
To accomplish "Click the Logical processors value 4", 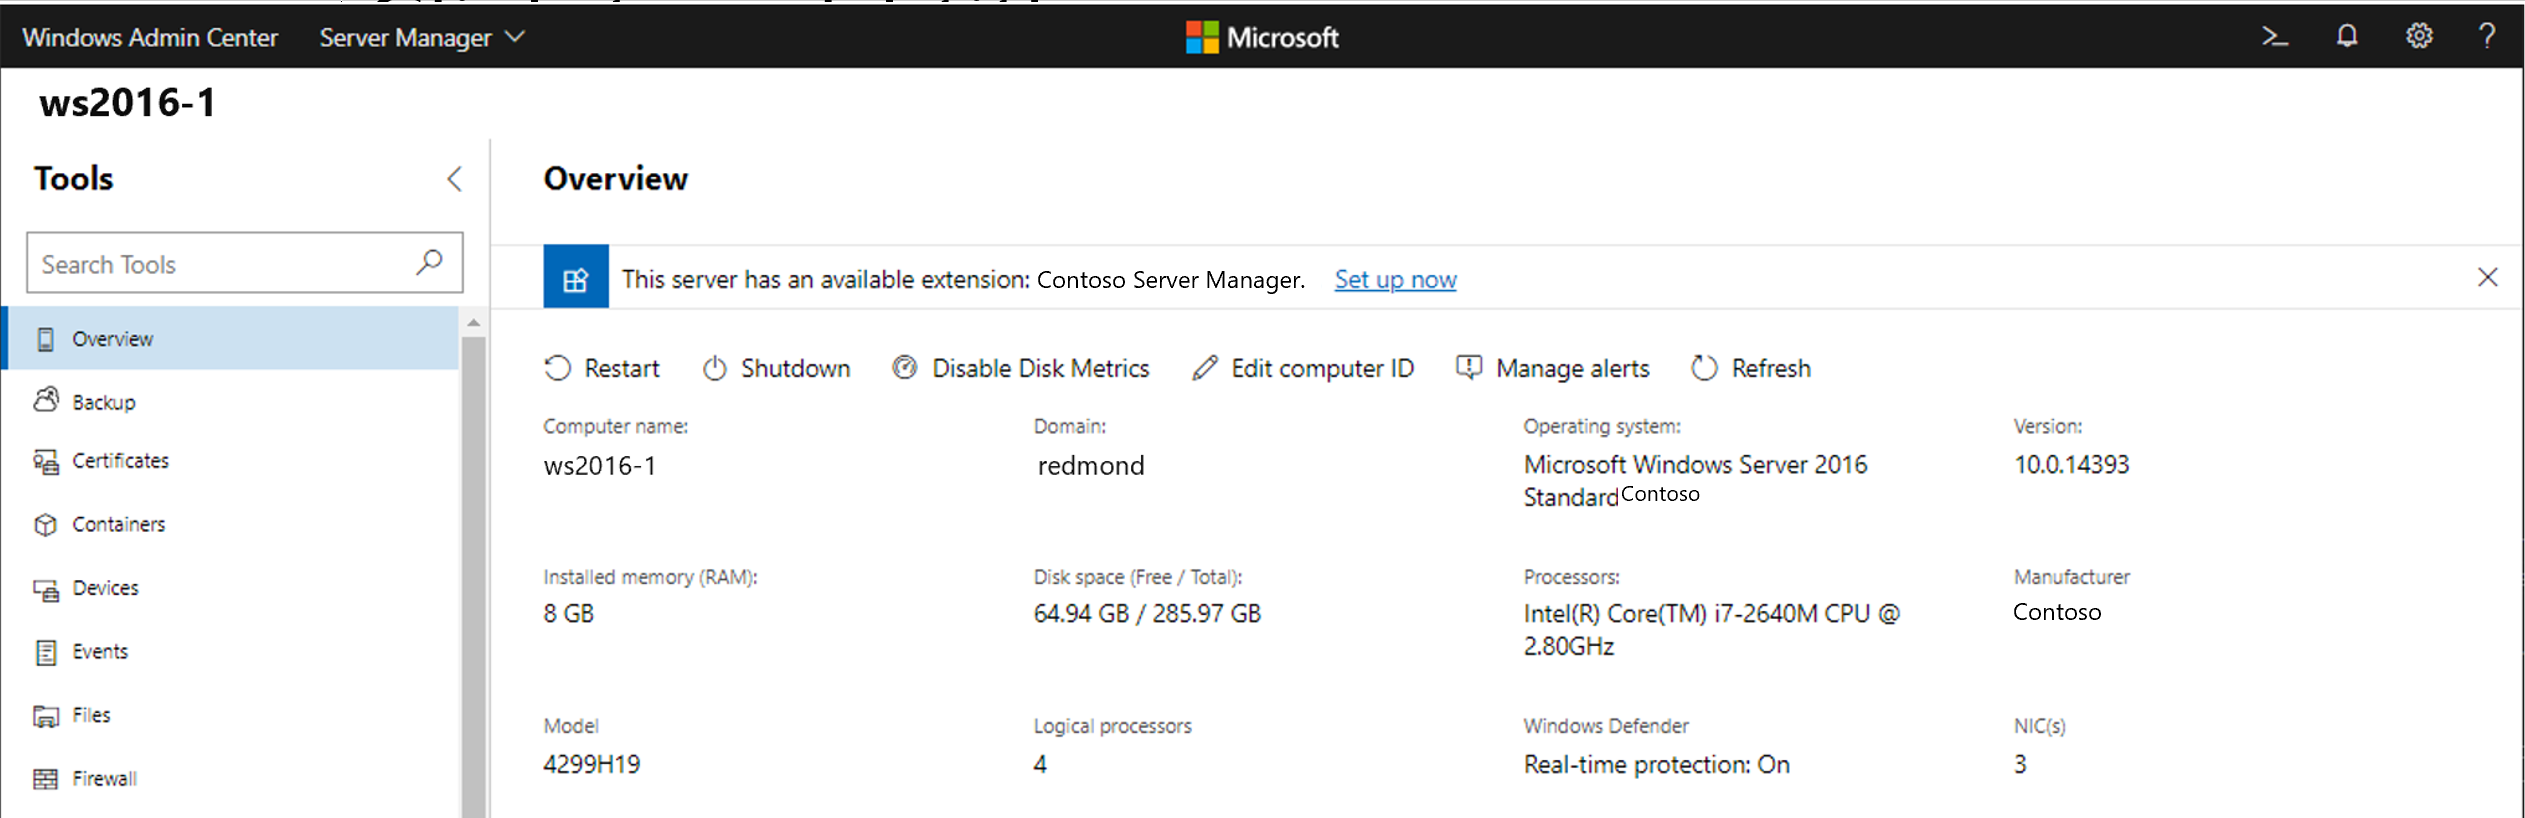I will pos(1040,765).
